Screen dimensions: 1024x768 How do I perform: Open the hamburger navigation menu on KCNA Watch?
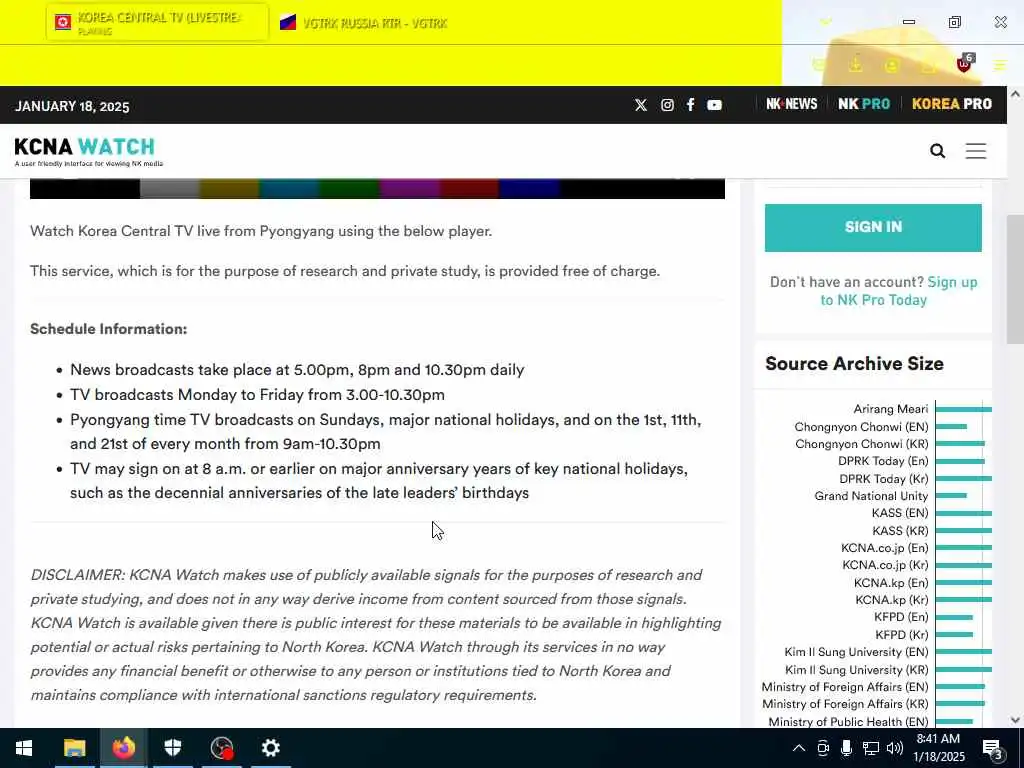point(976,151)
